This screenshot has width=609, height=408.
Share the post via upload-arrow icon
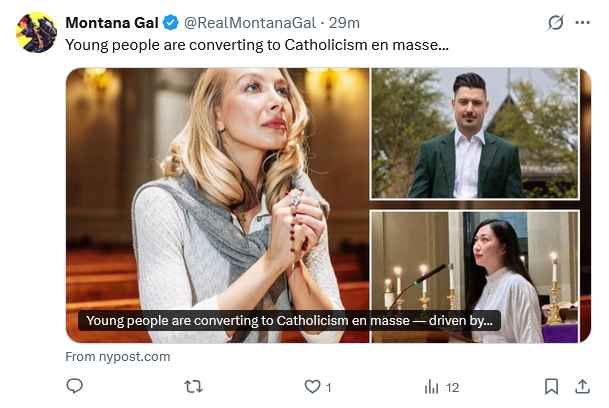click(x=582, y=386)
